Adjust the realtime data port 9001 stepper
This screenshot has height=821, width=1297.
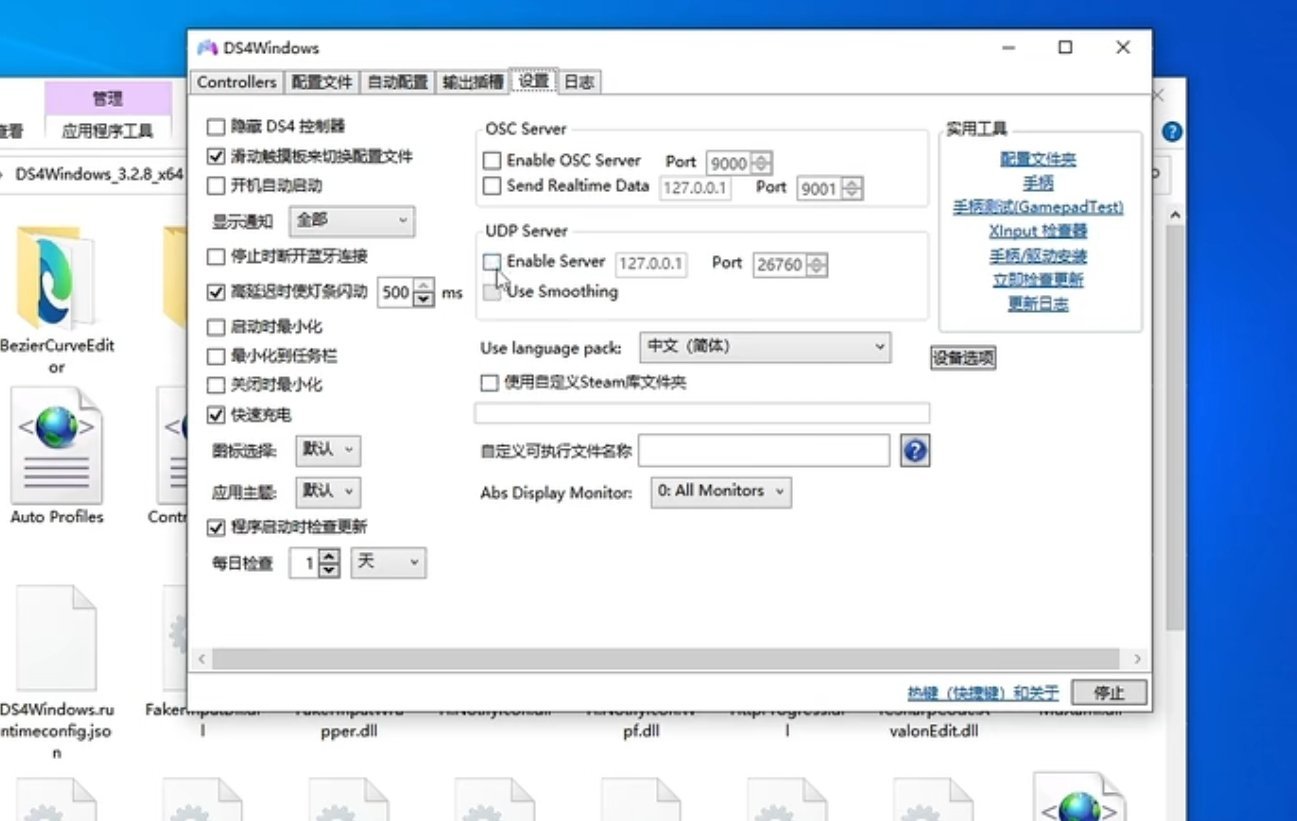coord(852,188)
